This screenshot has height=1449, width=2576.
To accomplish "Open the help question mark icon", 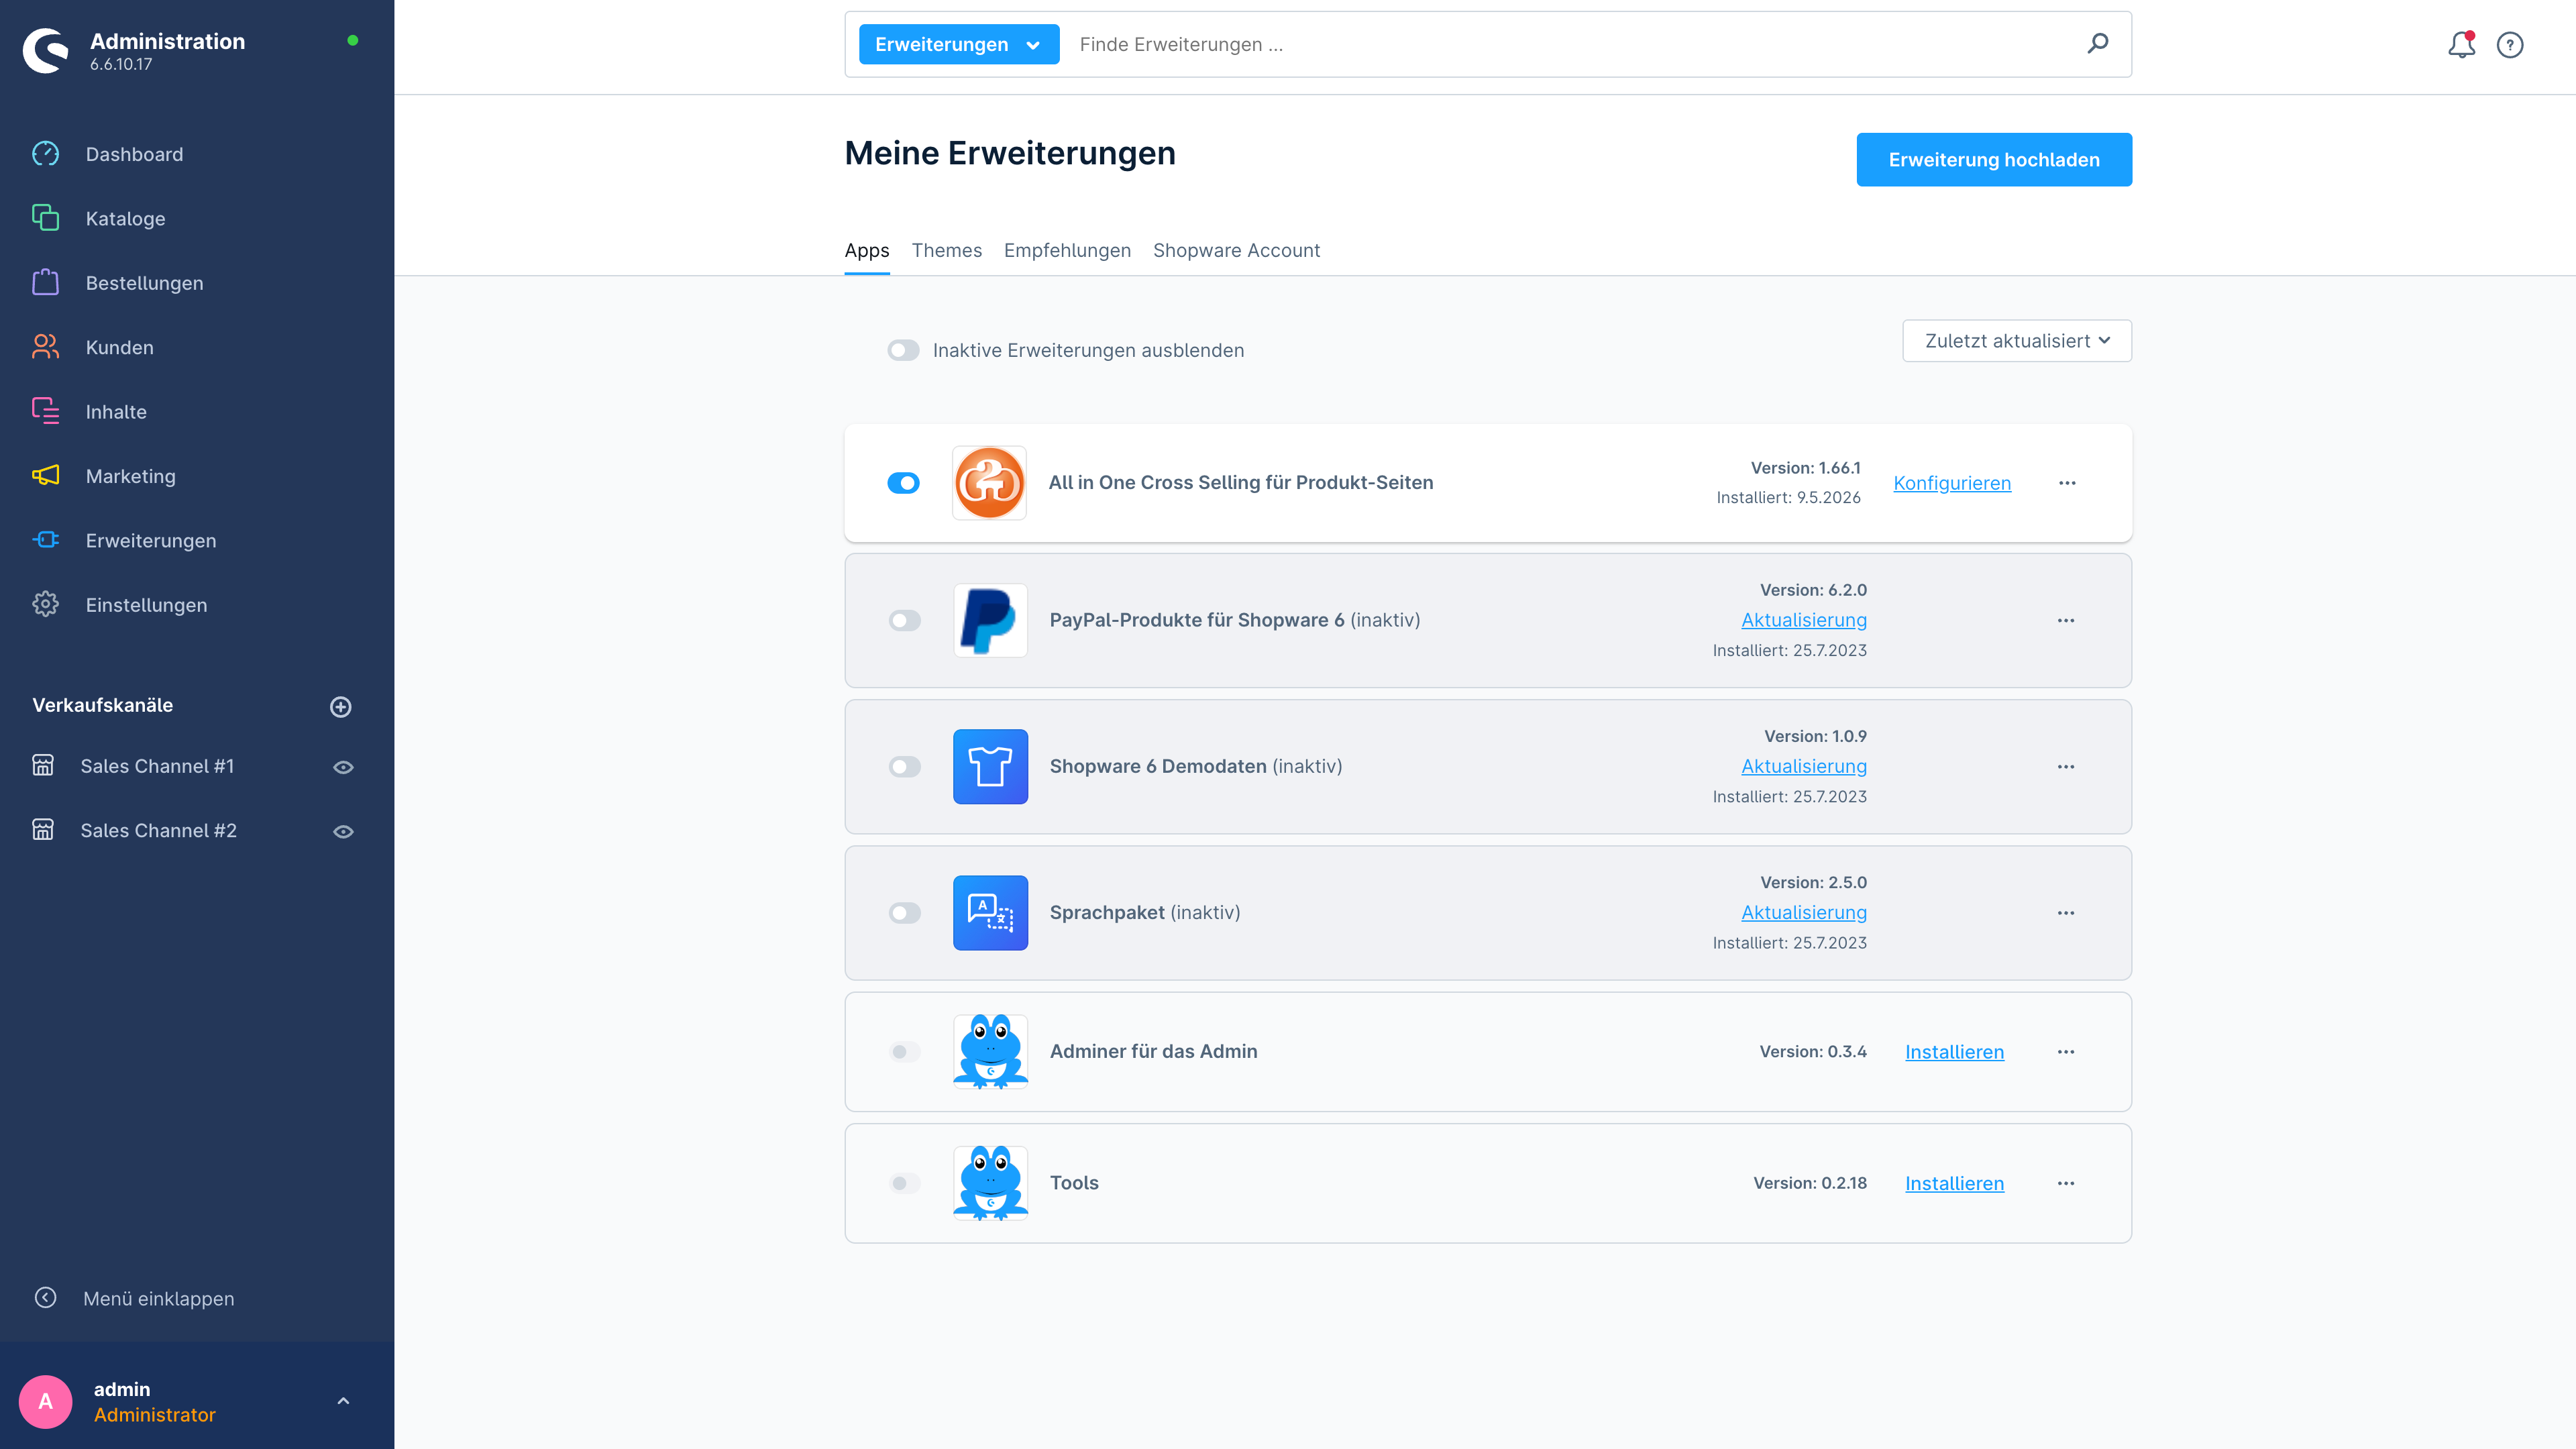I will point(2510,45).
